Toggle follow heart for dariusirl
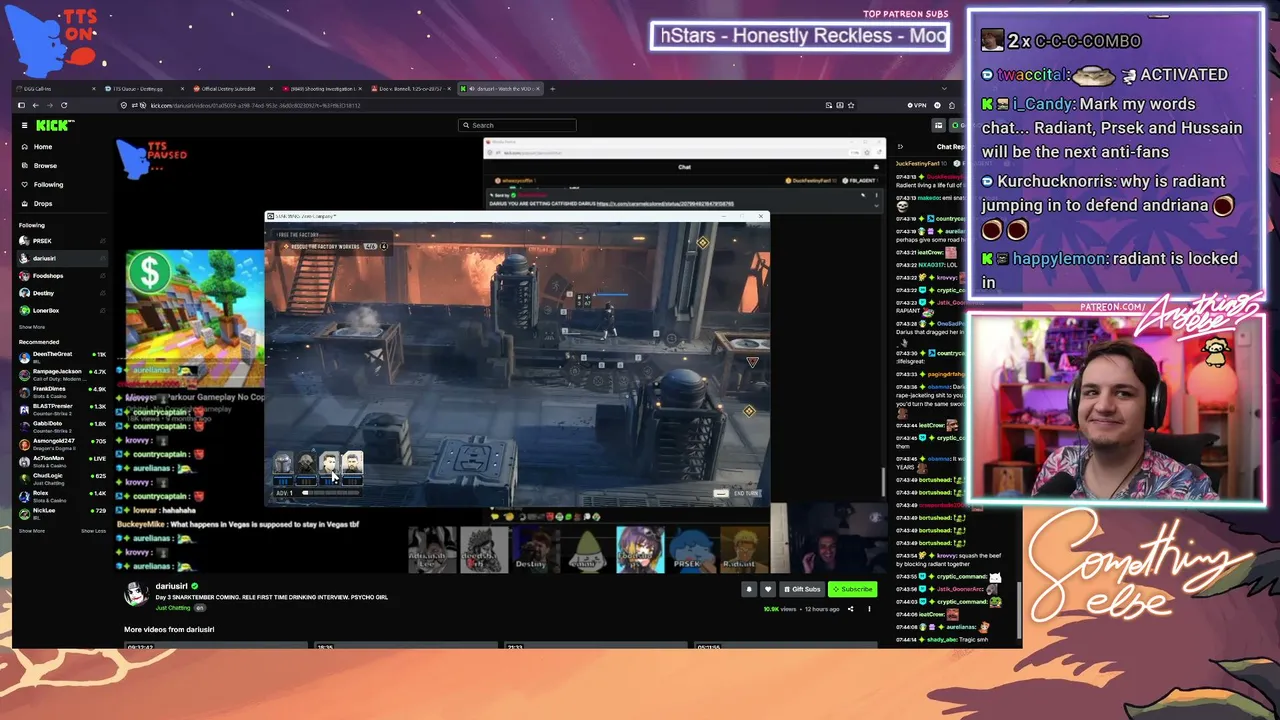This screenshot has width=1280, height=720. pos(767,589)
